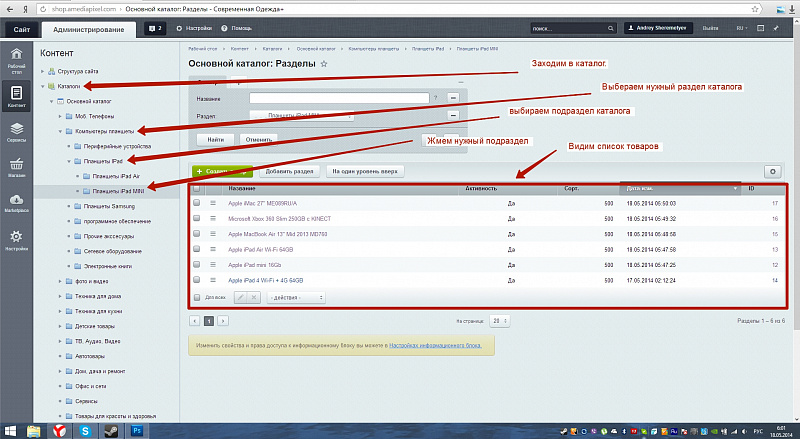The height and width of the screenshot is (439, 800).
Task: Expand the Моб. Телефоны tree node
Action: [x=60, y=116]
